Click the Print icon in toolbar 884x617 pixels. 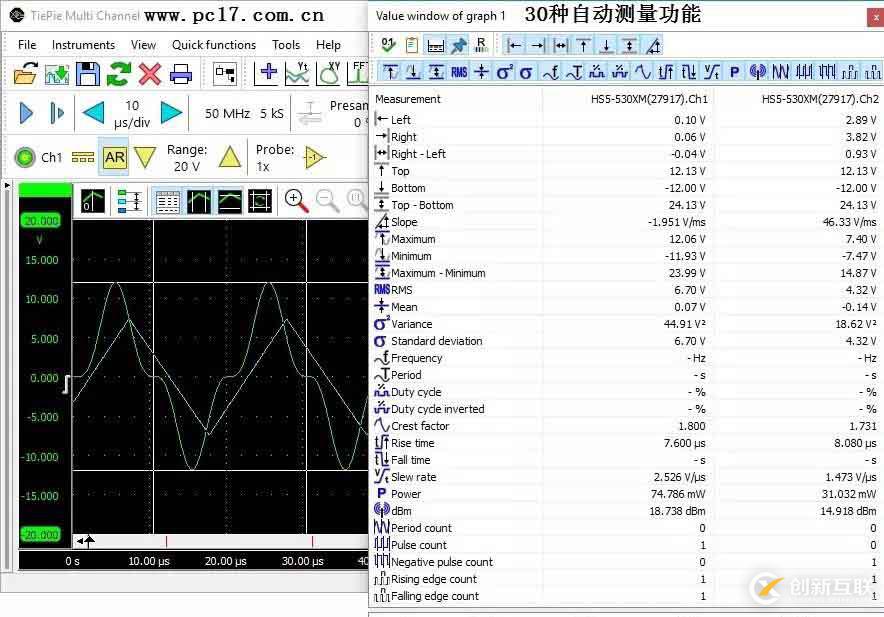[181, 74]
